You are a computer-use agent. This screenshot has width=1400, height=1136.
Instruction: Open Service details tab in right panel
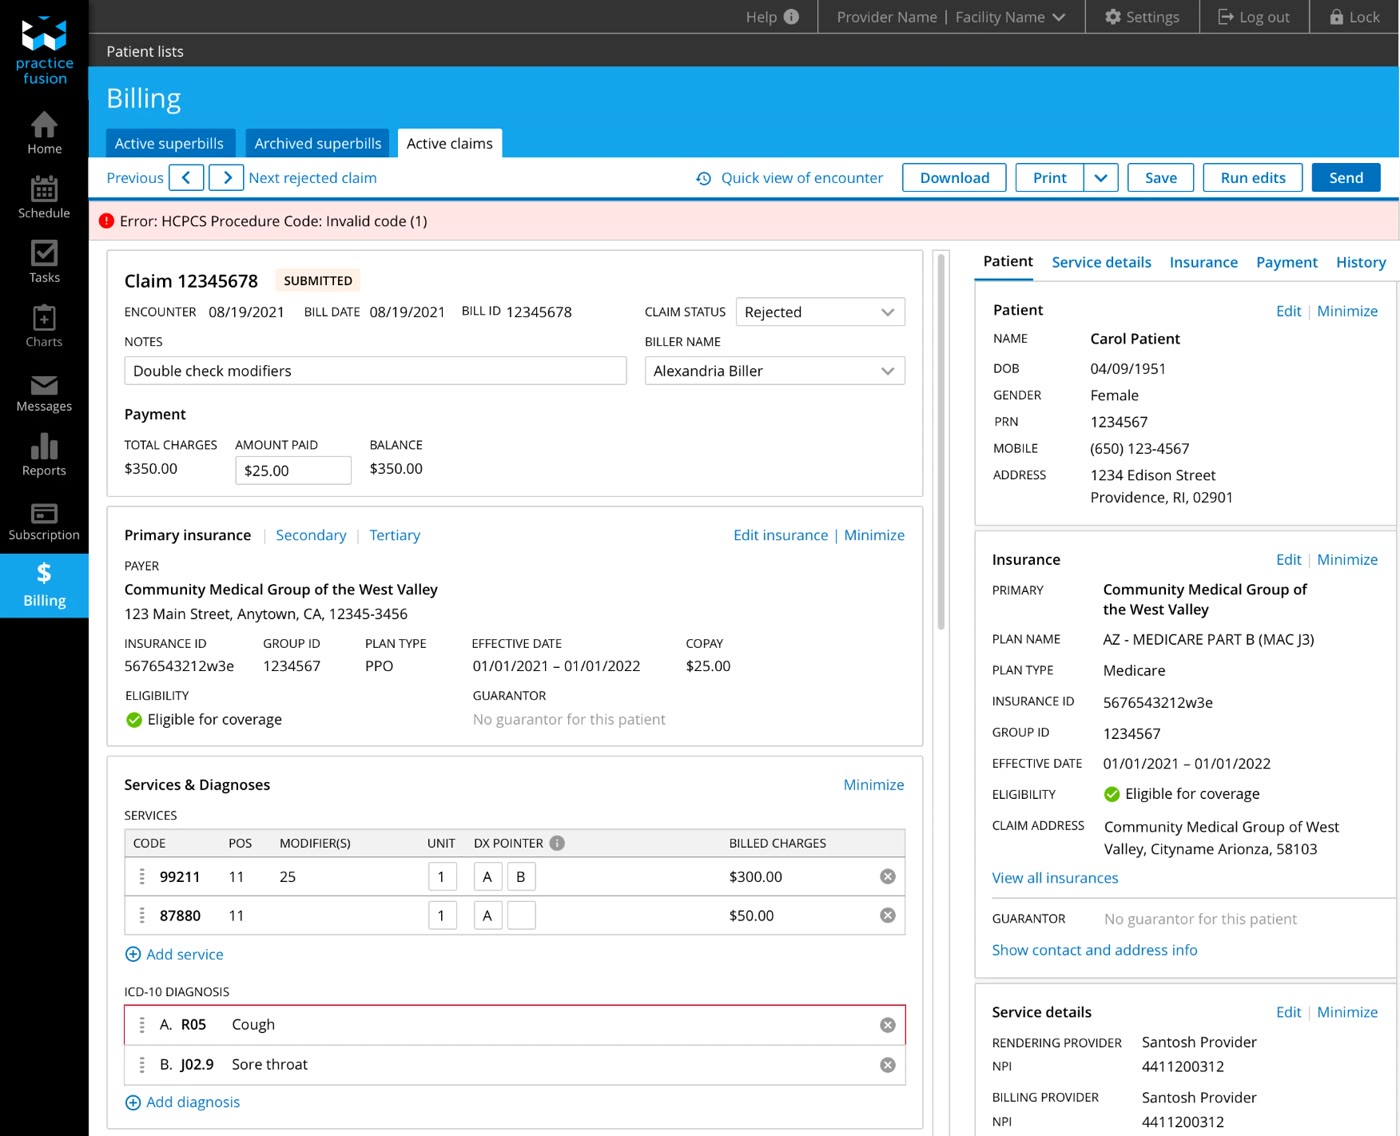click(1101, 262)
